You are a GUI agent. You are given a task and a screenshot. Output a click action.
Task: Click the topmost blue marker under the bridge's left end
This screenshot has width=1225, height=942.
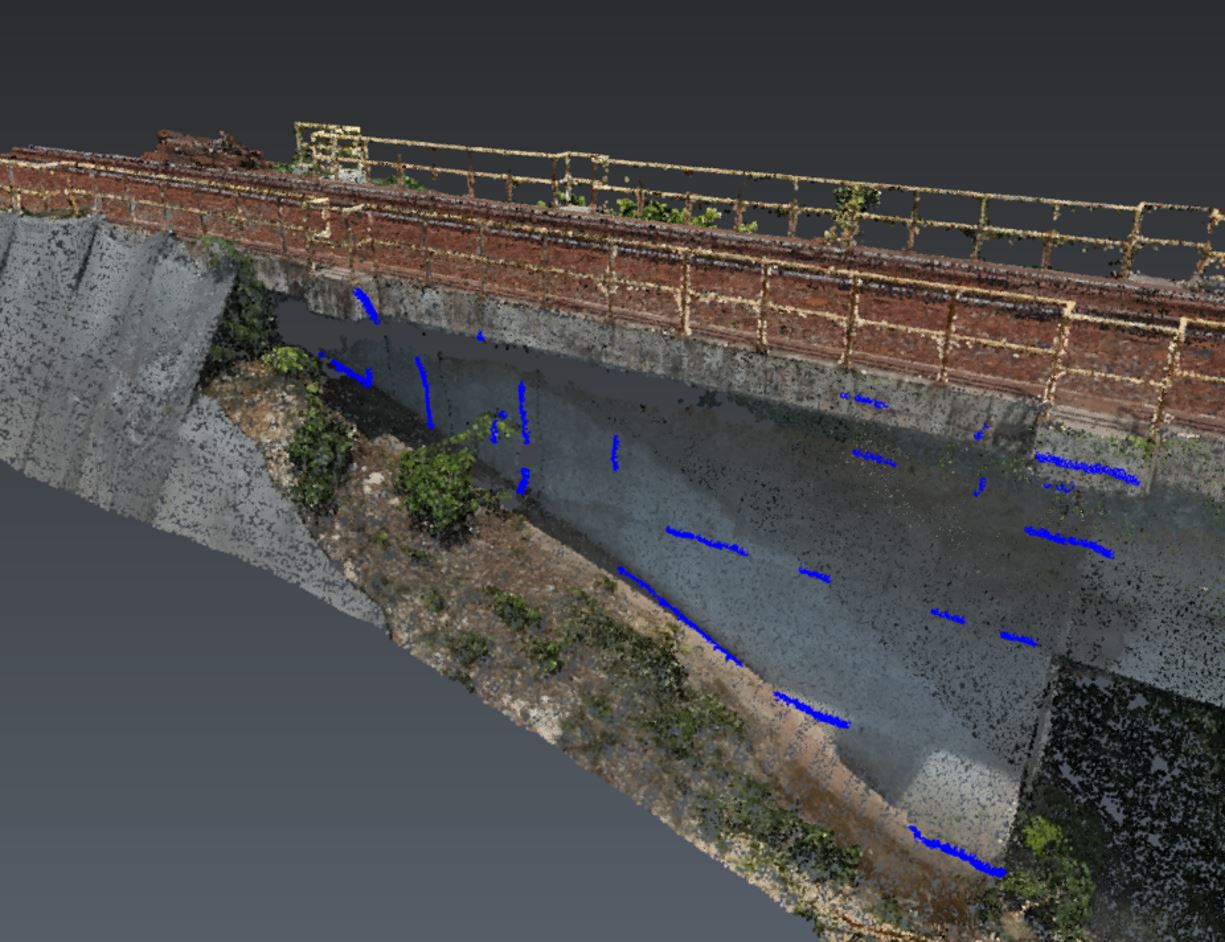point(366,305)
